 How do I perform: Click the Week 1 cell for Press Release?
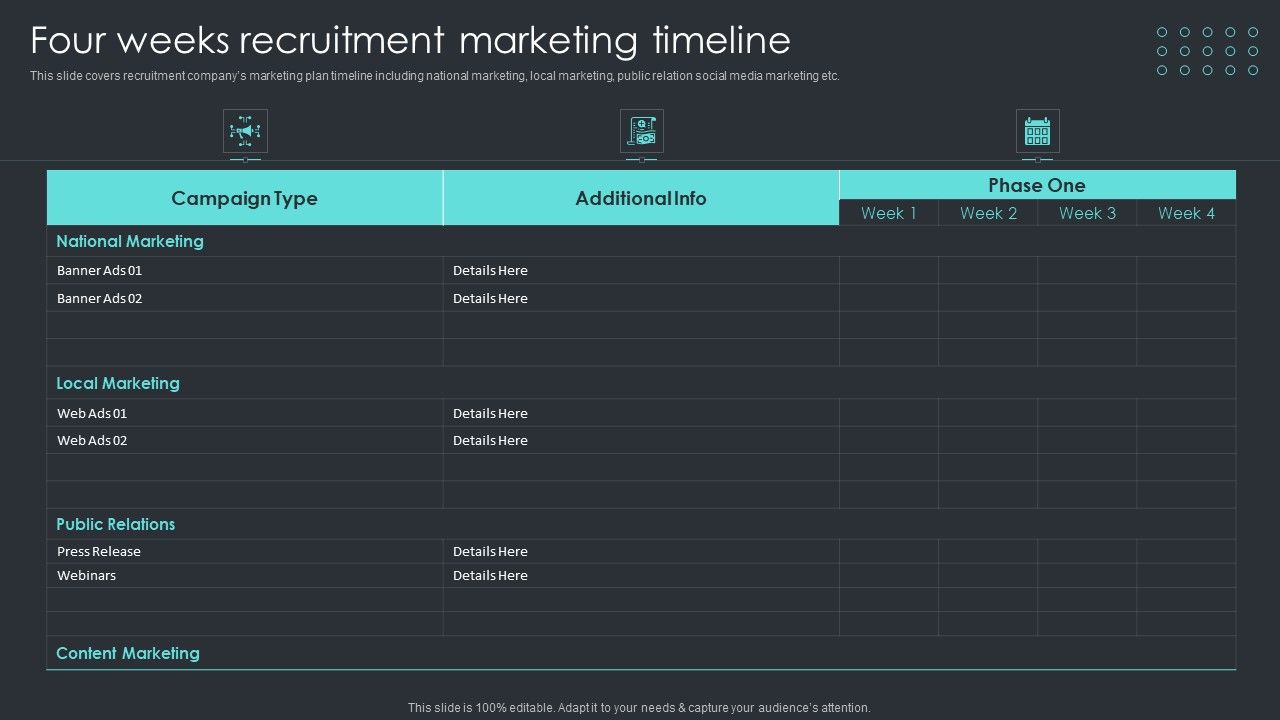889,551
